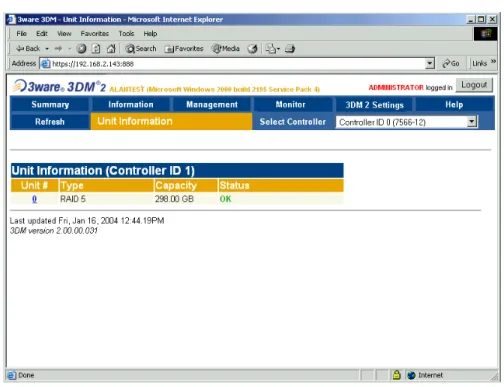Open the Media toolbar button

(226, 49)
